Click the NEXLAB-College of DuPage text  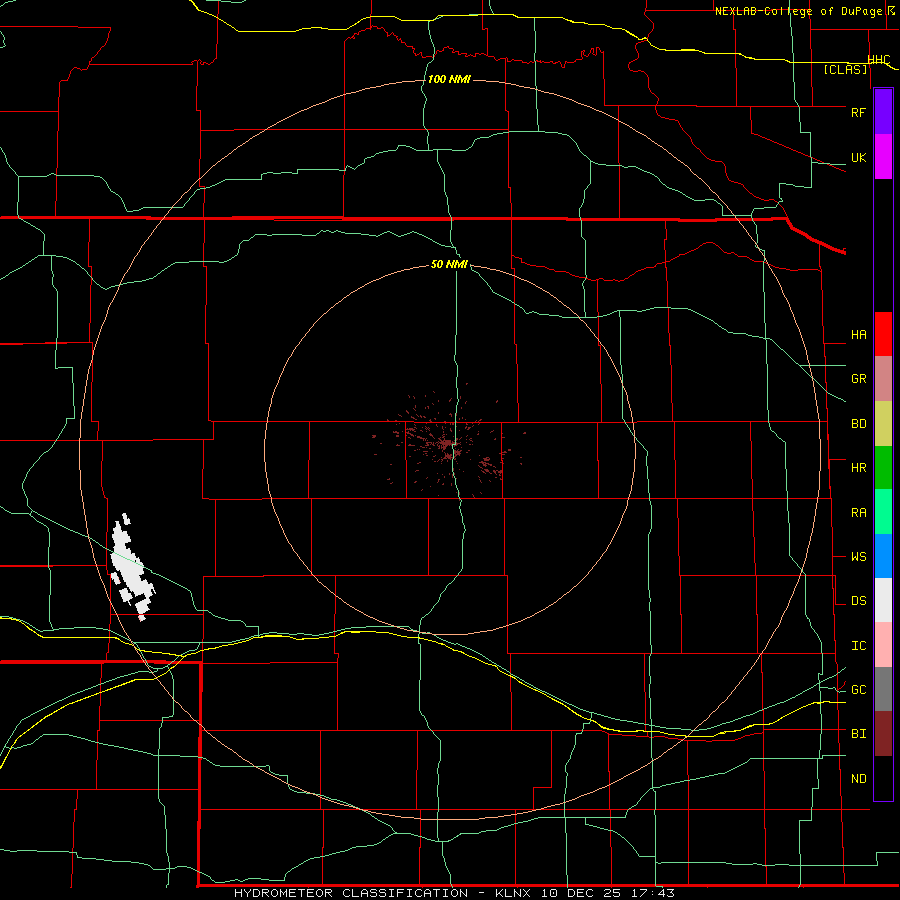pyautogui.click(x=798, y=11)
